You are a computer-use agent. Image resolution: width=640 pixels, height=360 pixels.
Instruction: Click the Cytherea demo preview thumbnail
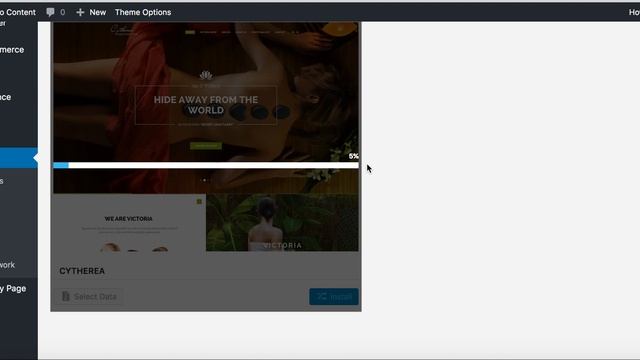tap(206, 137)
